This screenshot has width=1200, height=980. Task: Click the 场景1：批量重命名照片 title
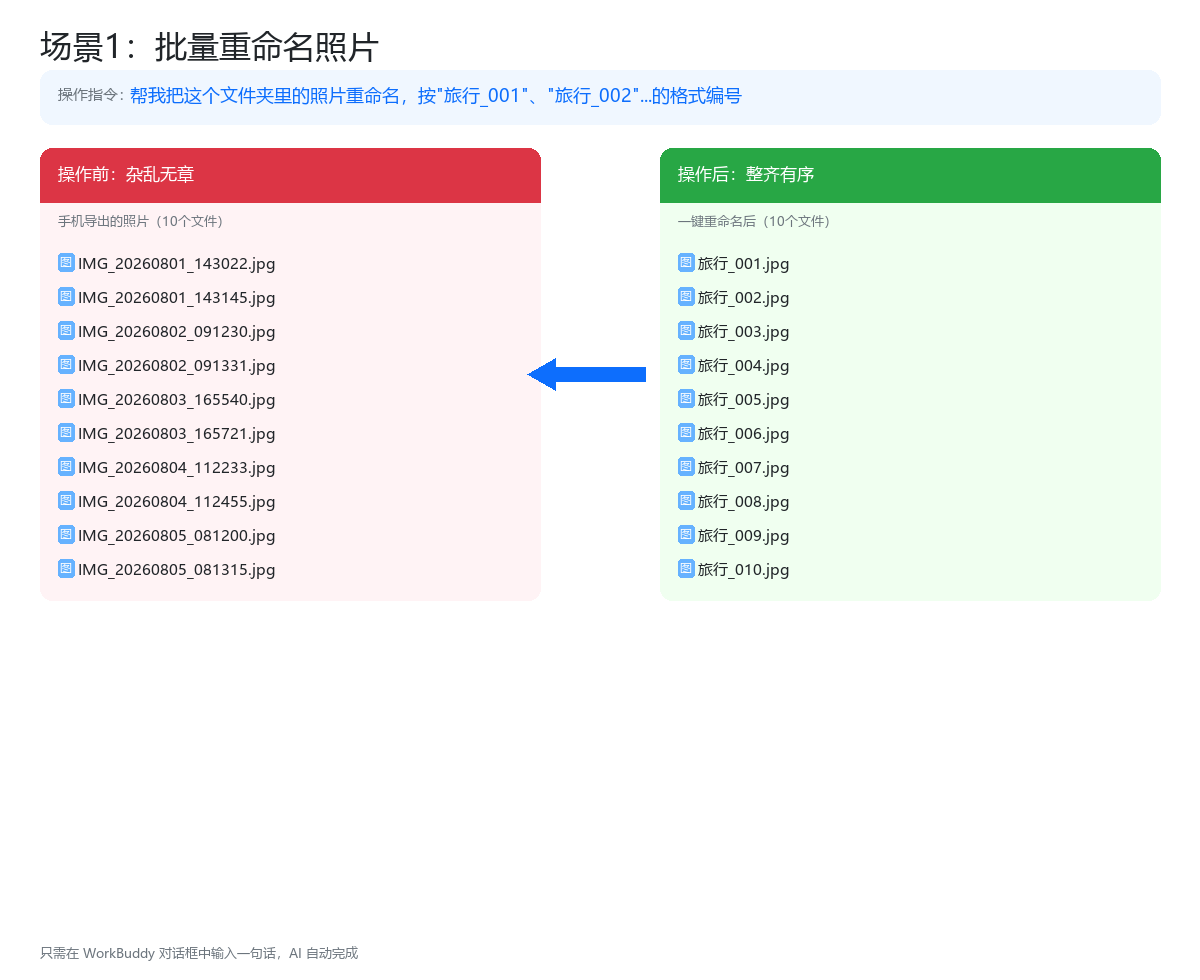[210, 47]
